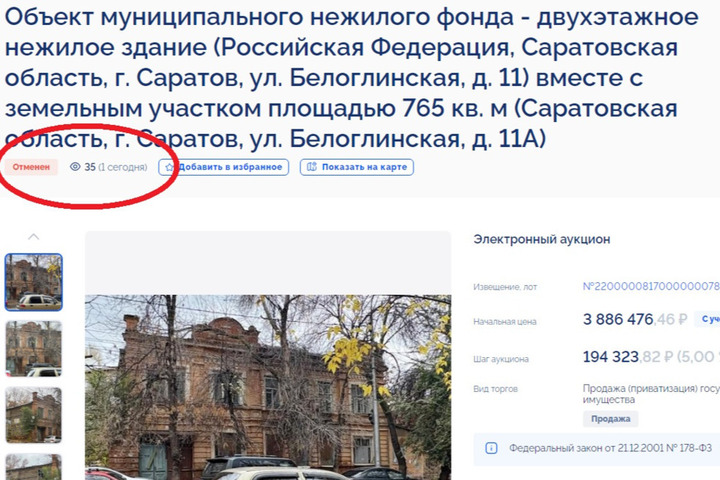Open Показать на карте button
Screen dimensions: 720x480
click(x=357, y=167)
